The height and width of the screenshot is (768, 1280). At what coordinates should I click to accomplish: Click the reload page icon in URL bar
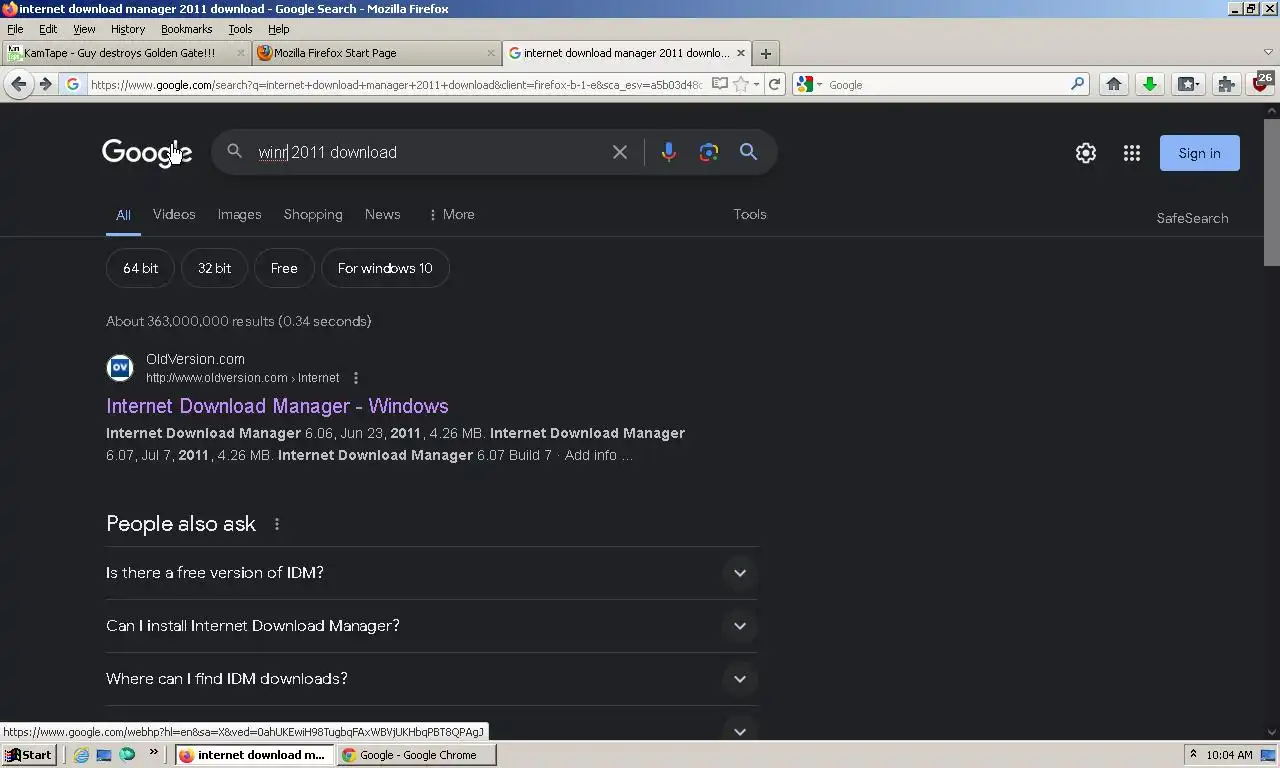pos(774,85)
